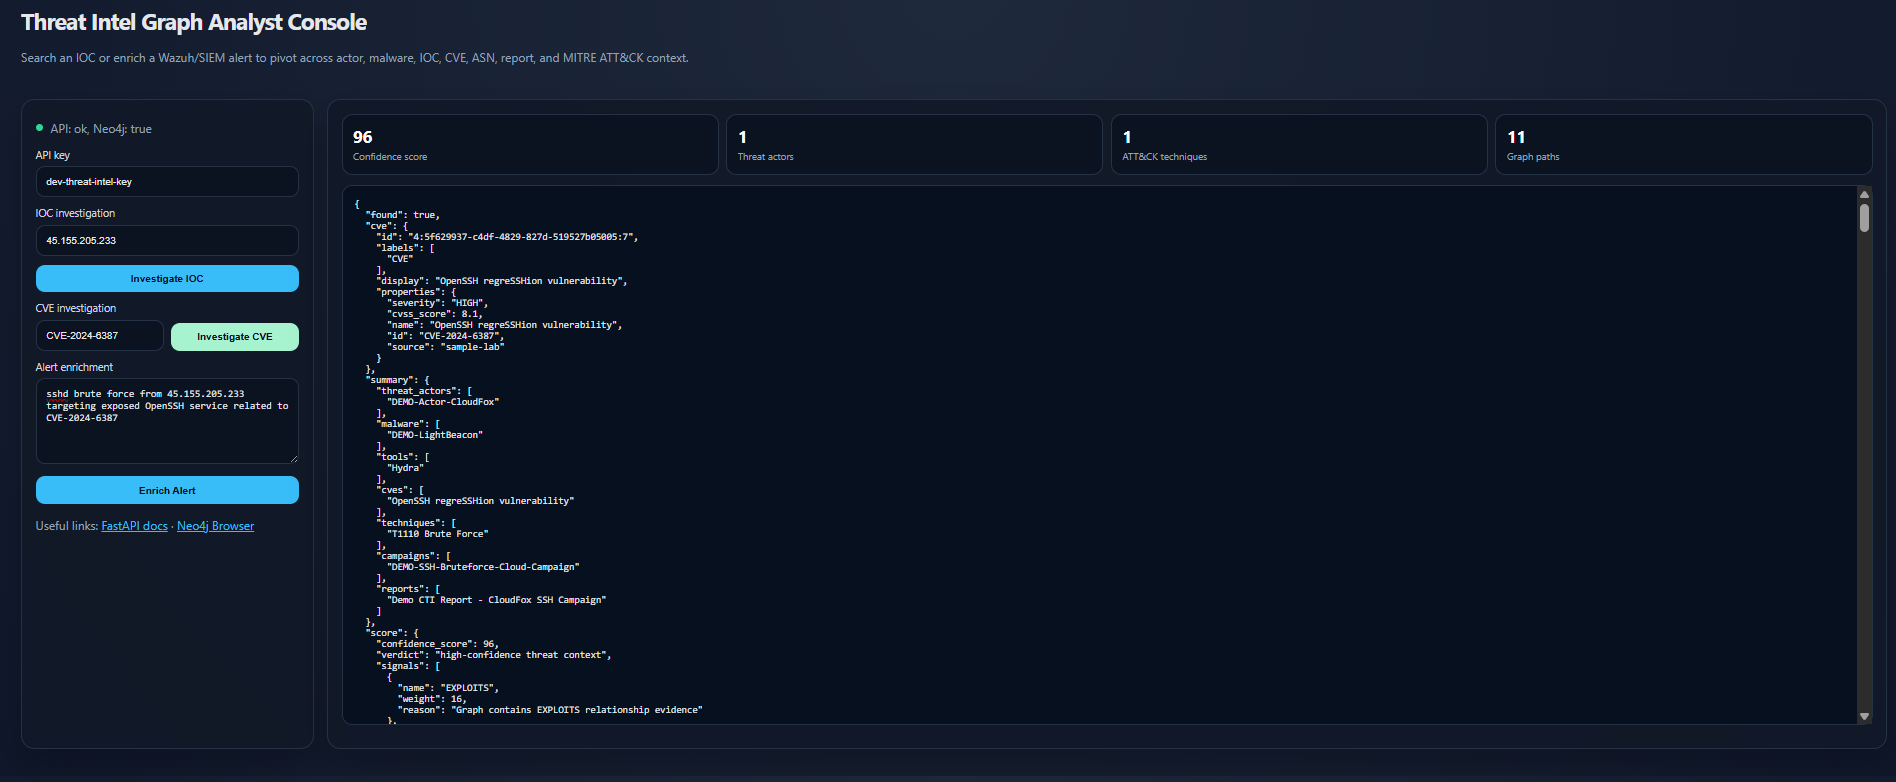Click the 'API: ok, Neo4j: true' status text

coord(101,129)
